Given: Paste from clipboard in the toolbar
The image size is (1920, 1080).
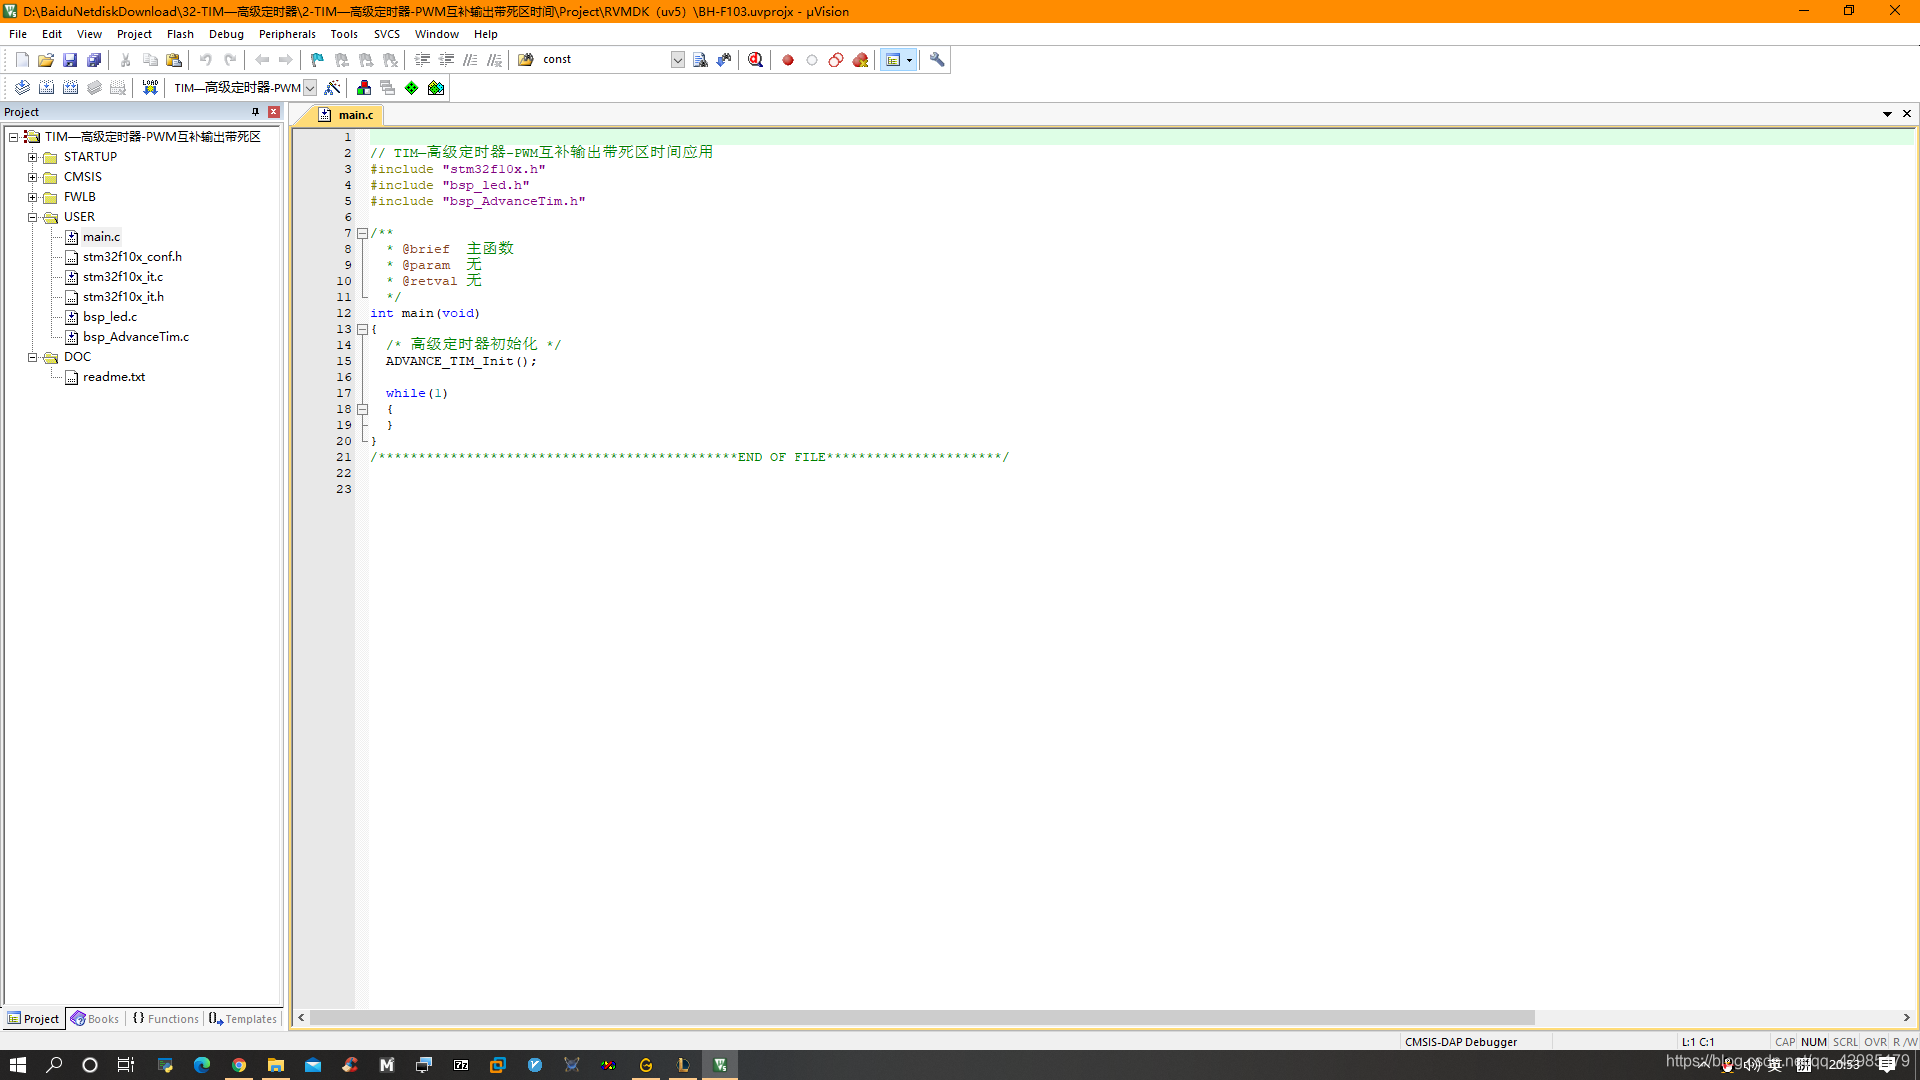Looking at the screenshot, I should (x=174, y=60).
